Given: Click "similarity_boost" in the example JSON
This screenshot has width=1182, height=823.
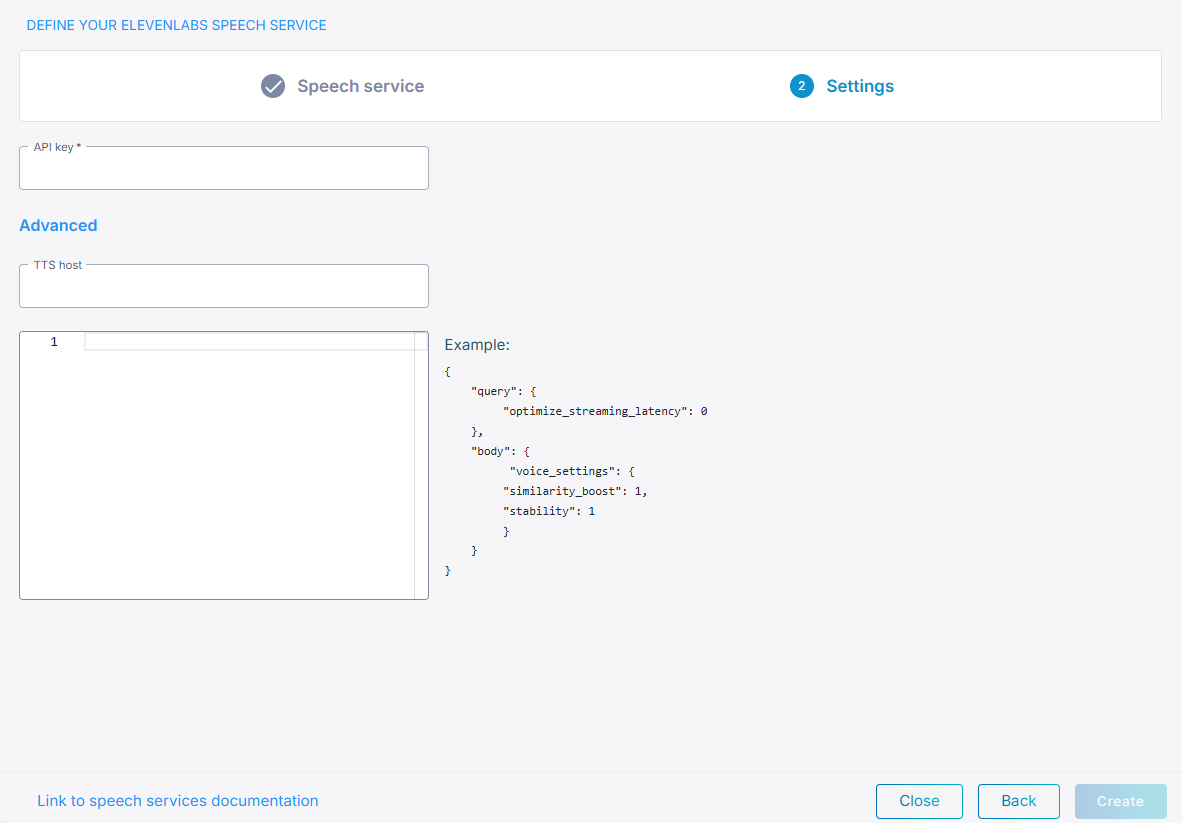Looking at the screenshot, I should point(563,491).
